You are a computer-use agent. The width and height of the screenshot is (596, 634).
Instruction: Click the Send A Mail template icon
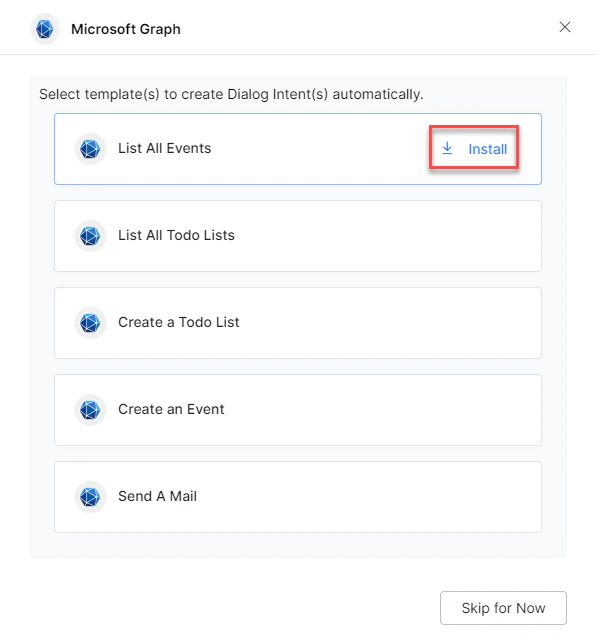click(90, 497)
